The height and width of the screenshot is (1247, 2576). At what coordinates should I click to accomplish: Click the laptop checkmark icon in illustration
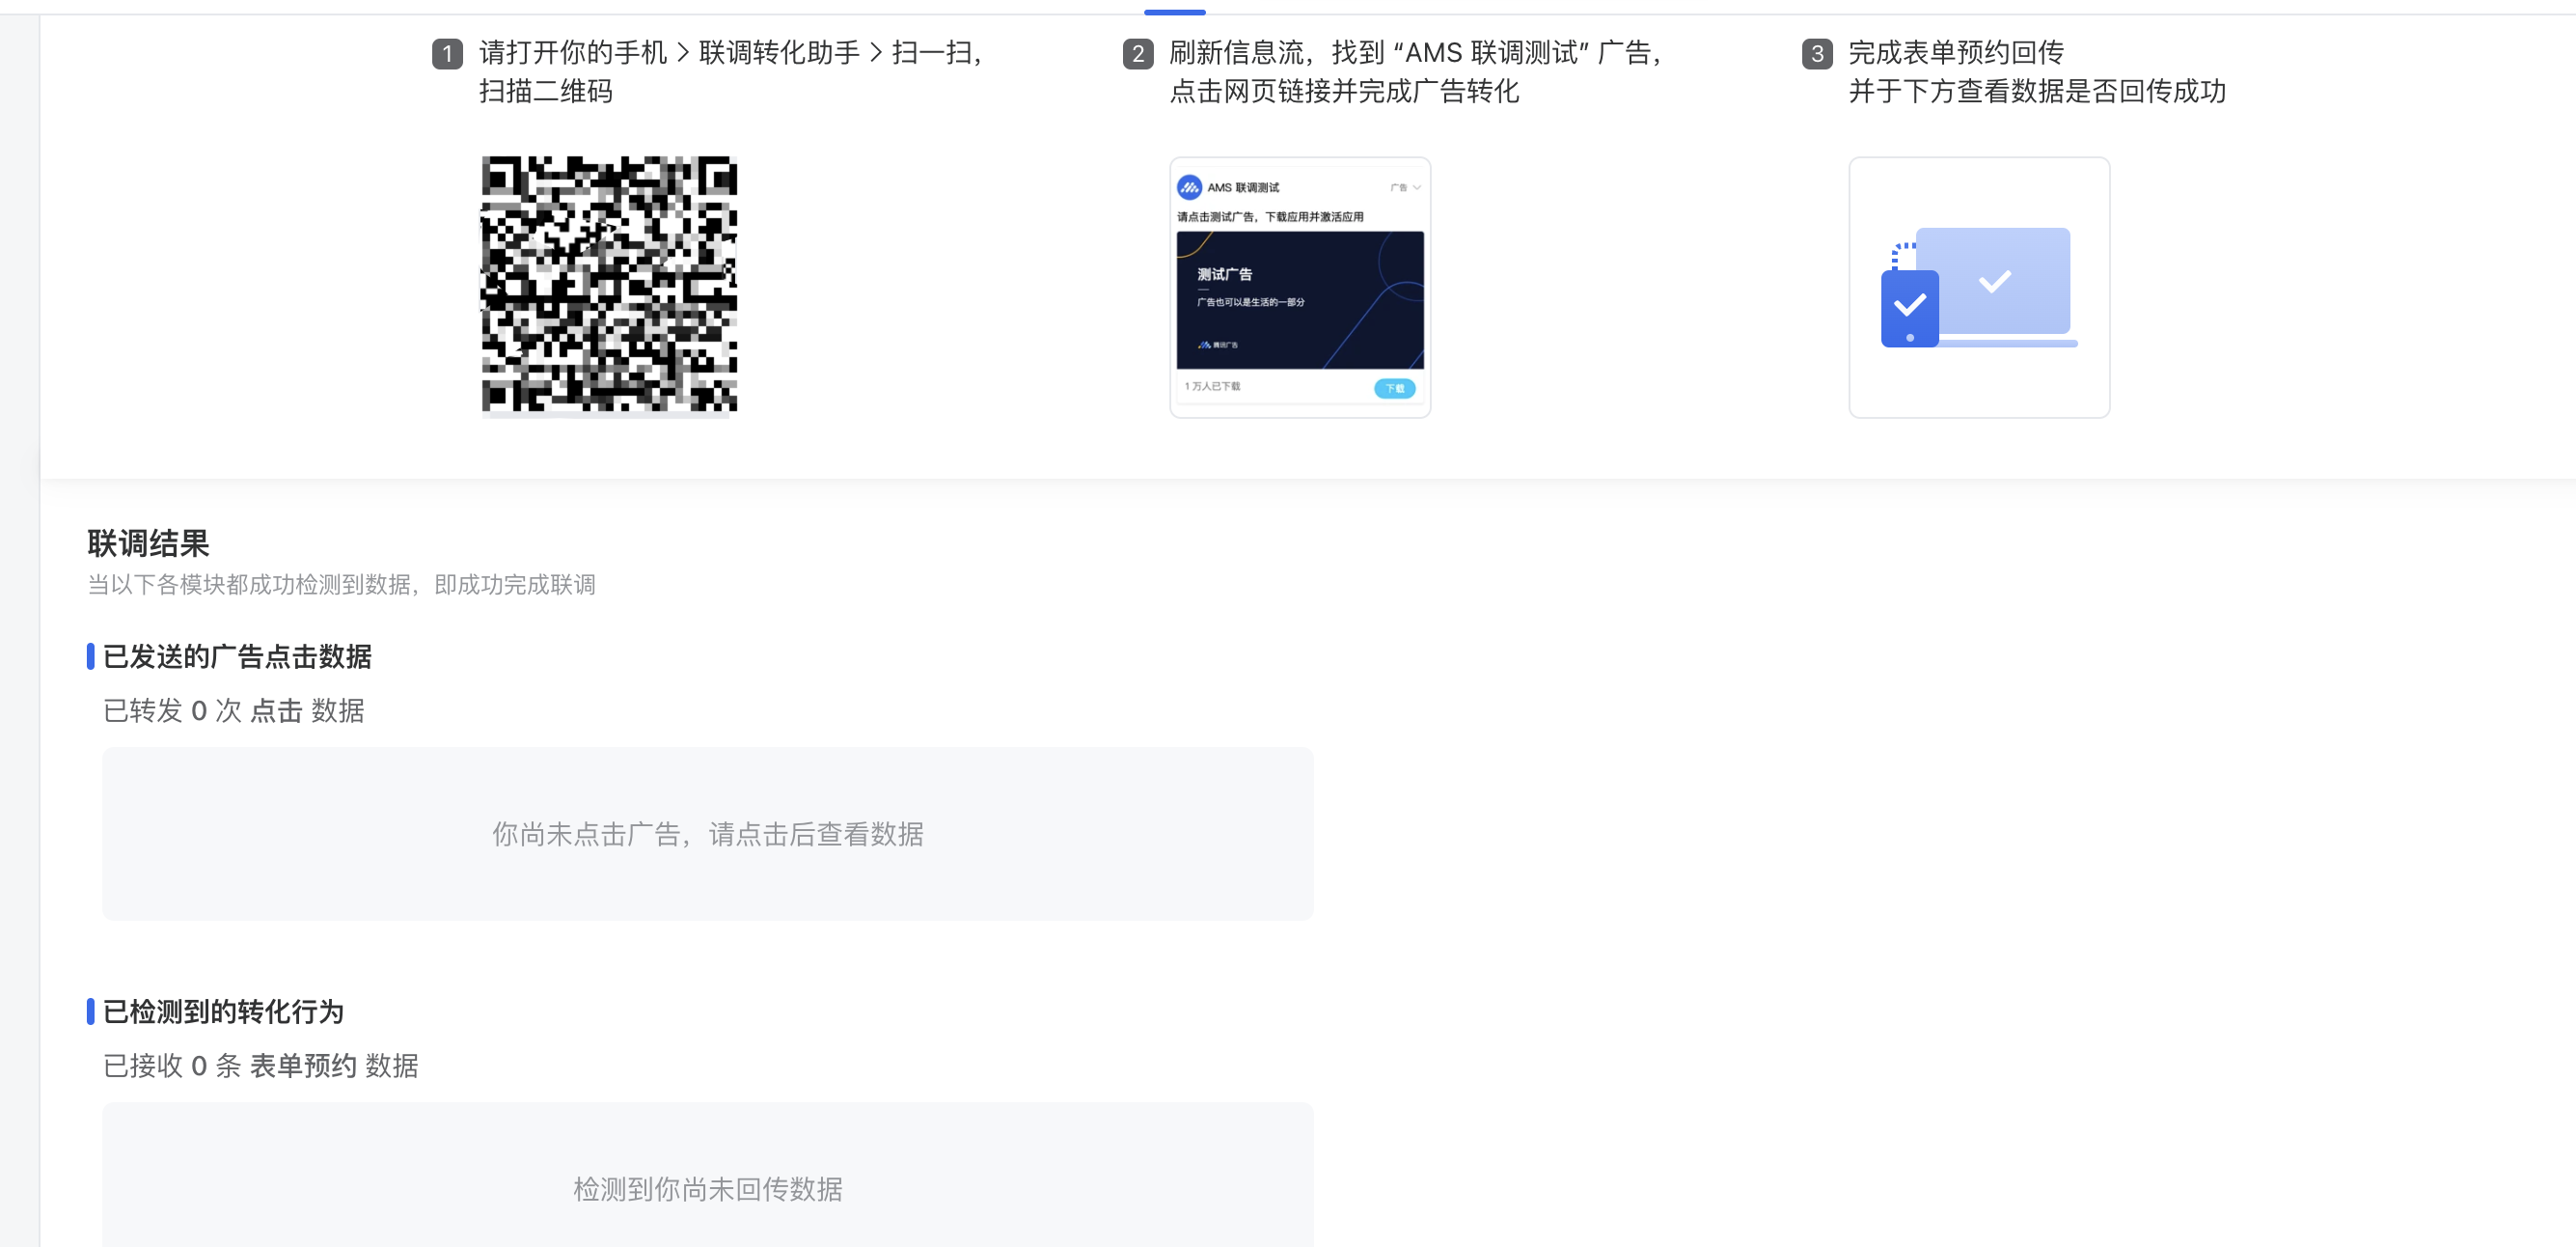coord(1994,282)
